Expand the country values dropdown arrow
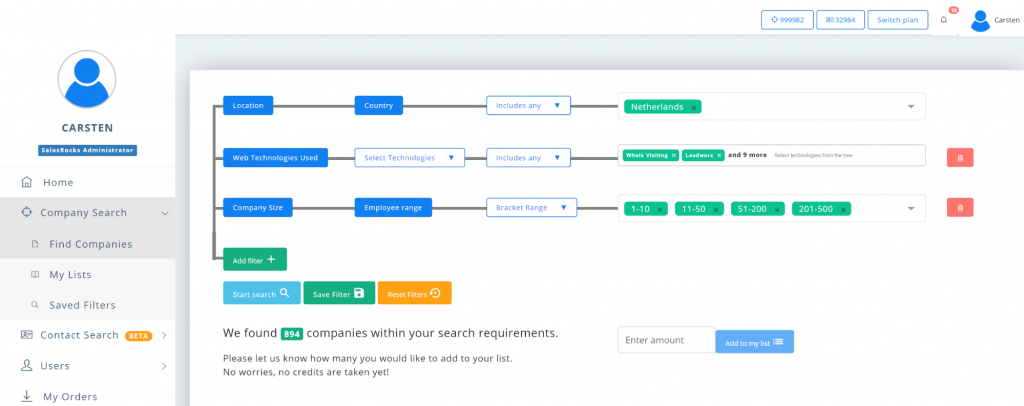This screenshot has height=406, width=1024. click(x=911, y=107)
